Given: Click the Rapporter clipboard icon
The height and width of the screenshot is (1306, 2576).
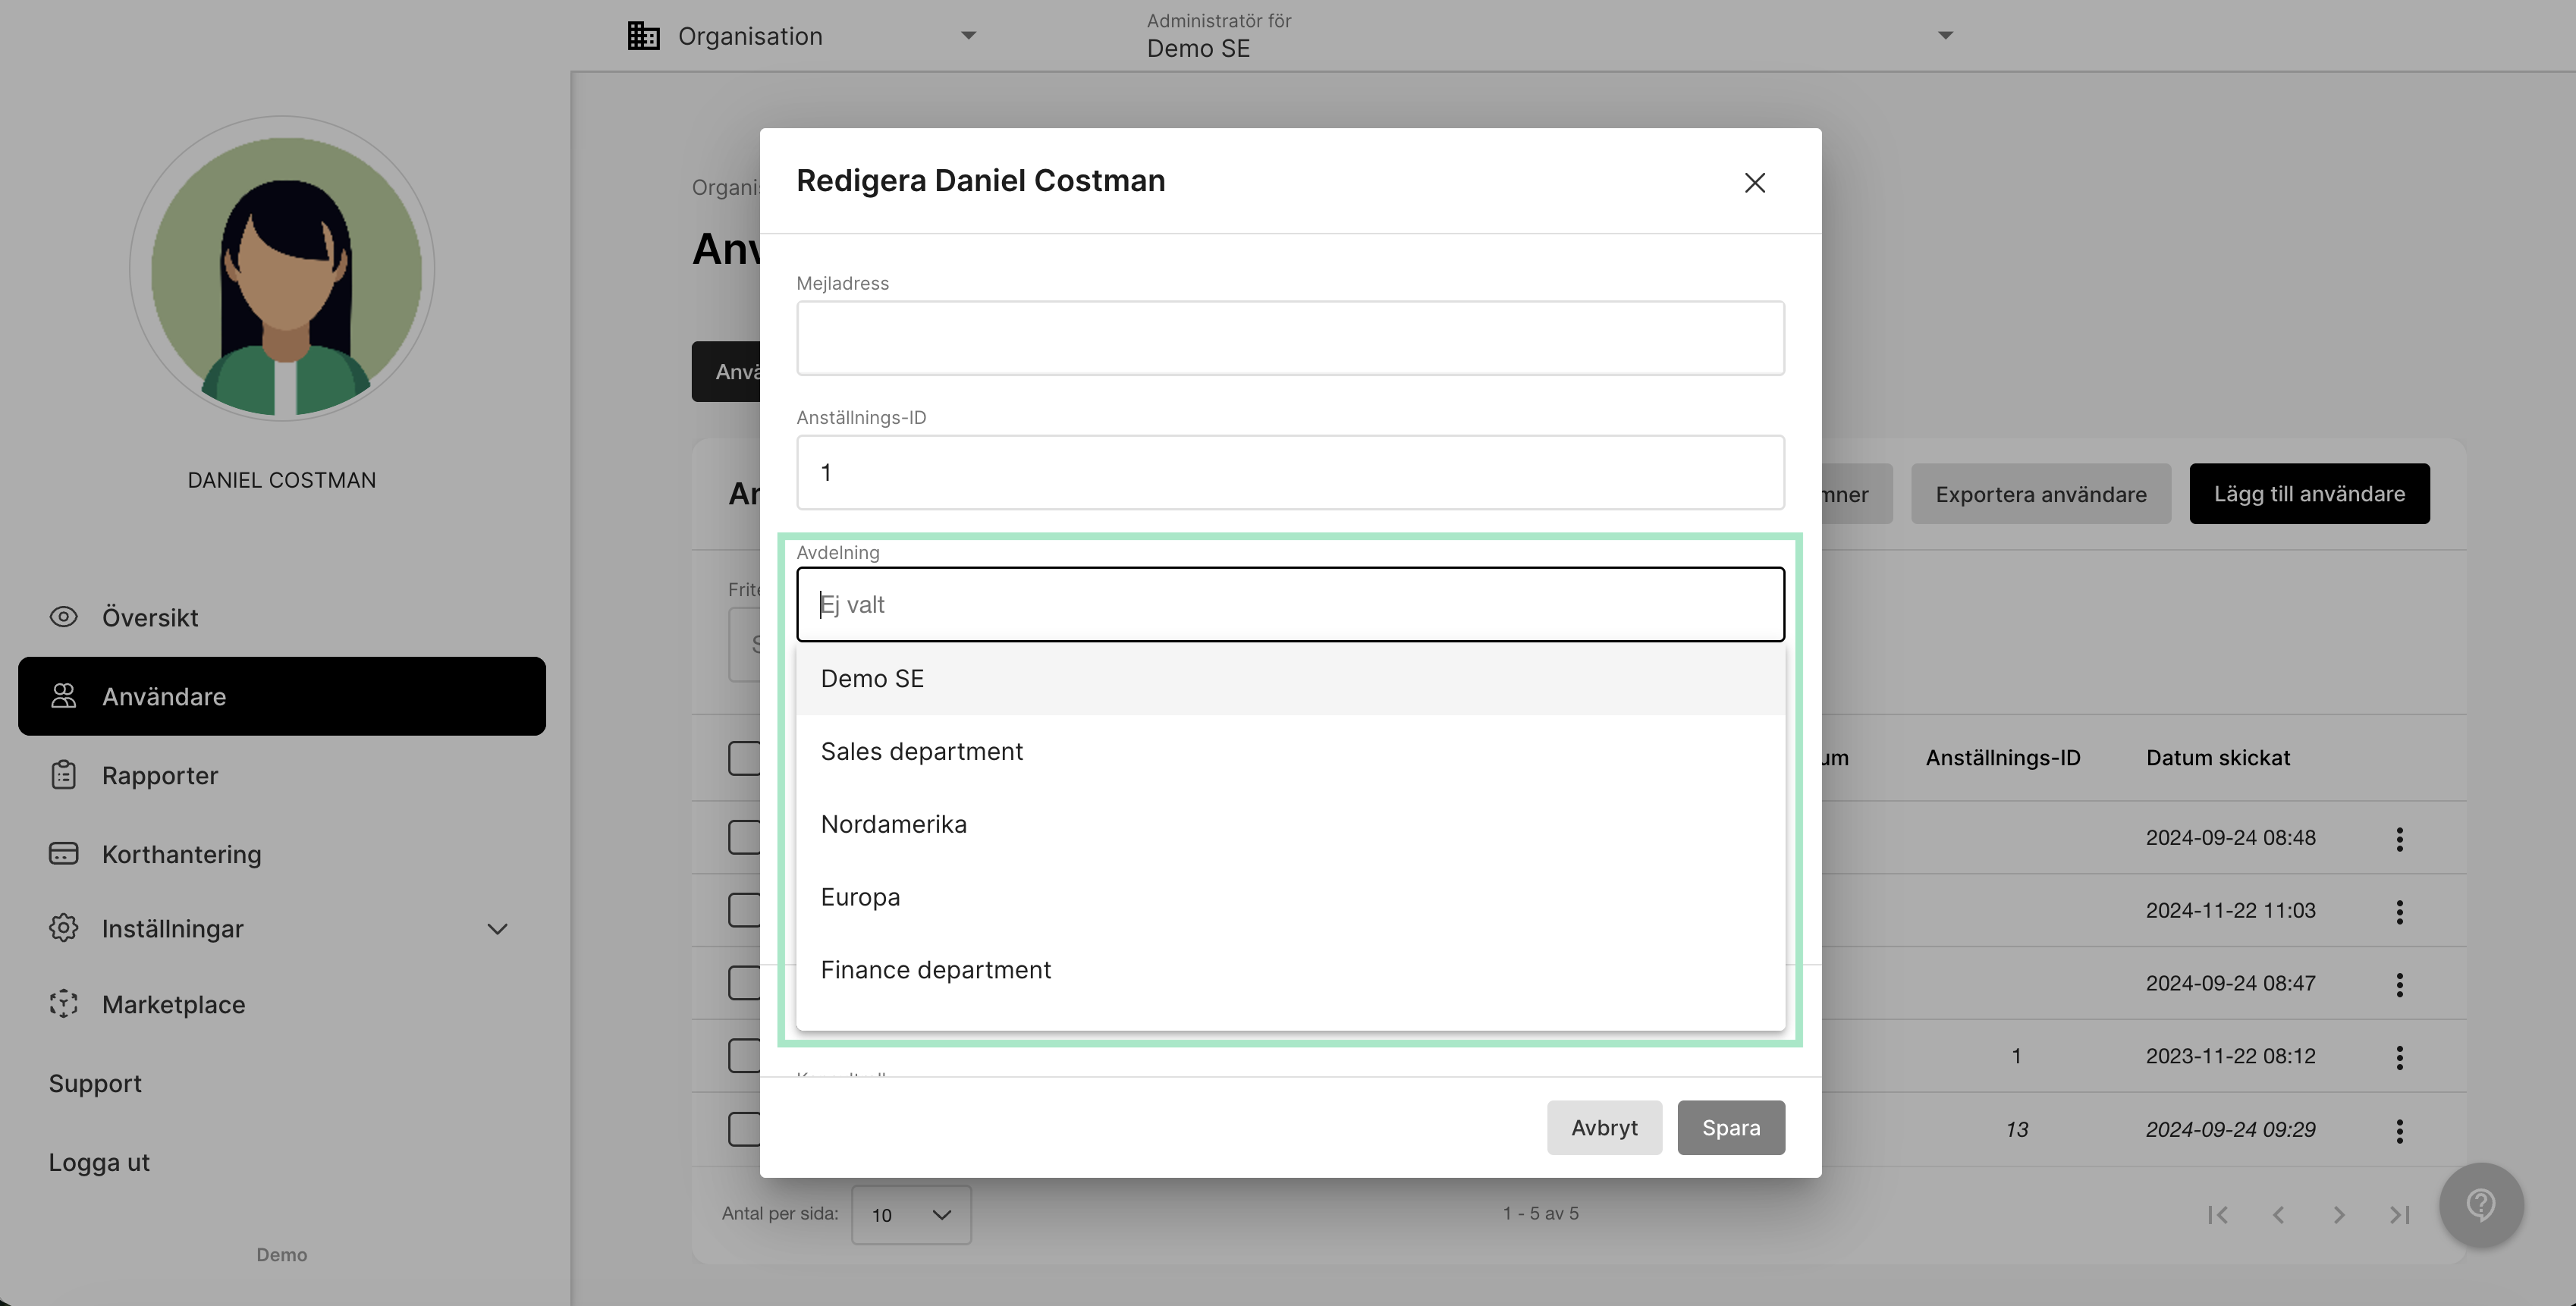Looking at the screenshot, I should tap(63, 775).
